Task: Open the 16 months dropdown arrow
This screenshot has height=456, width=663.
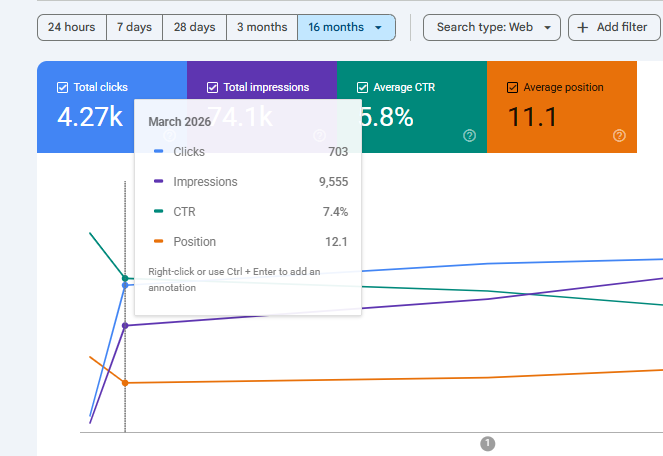Action: point(378,27)
